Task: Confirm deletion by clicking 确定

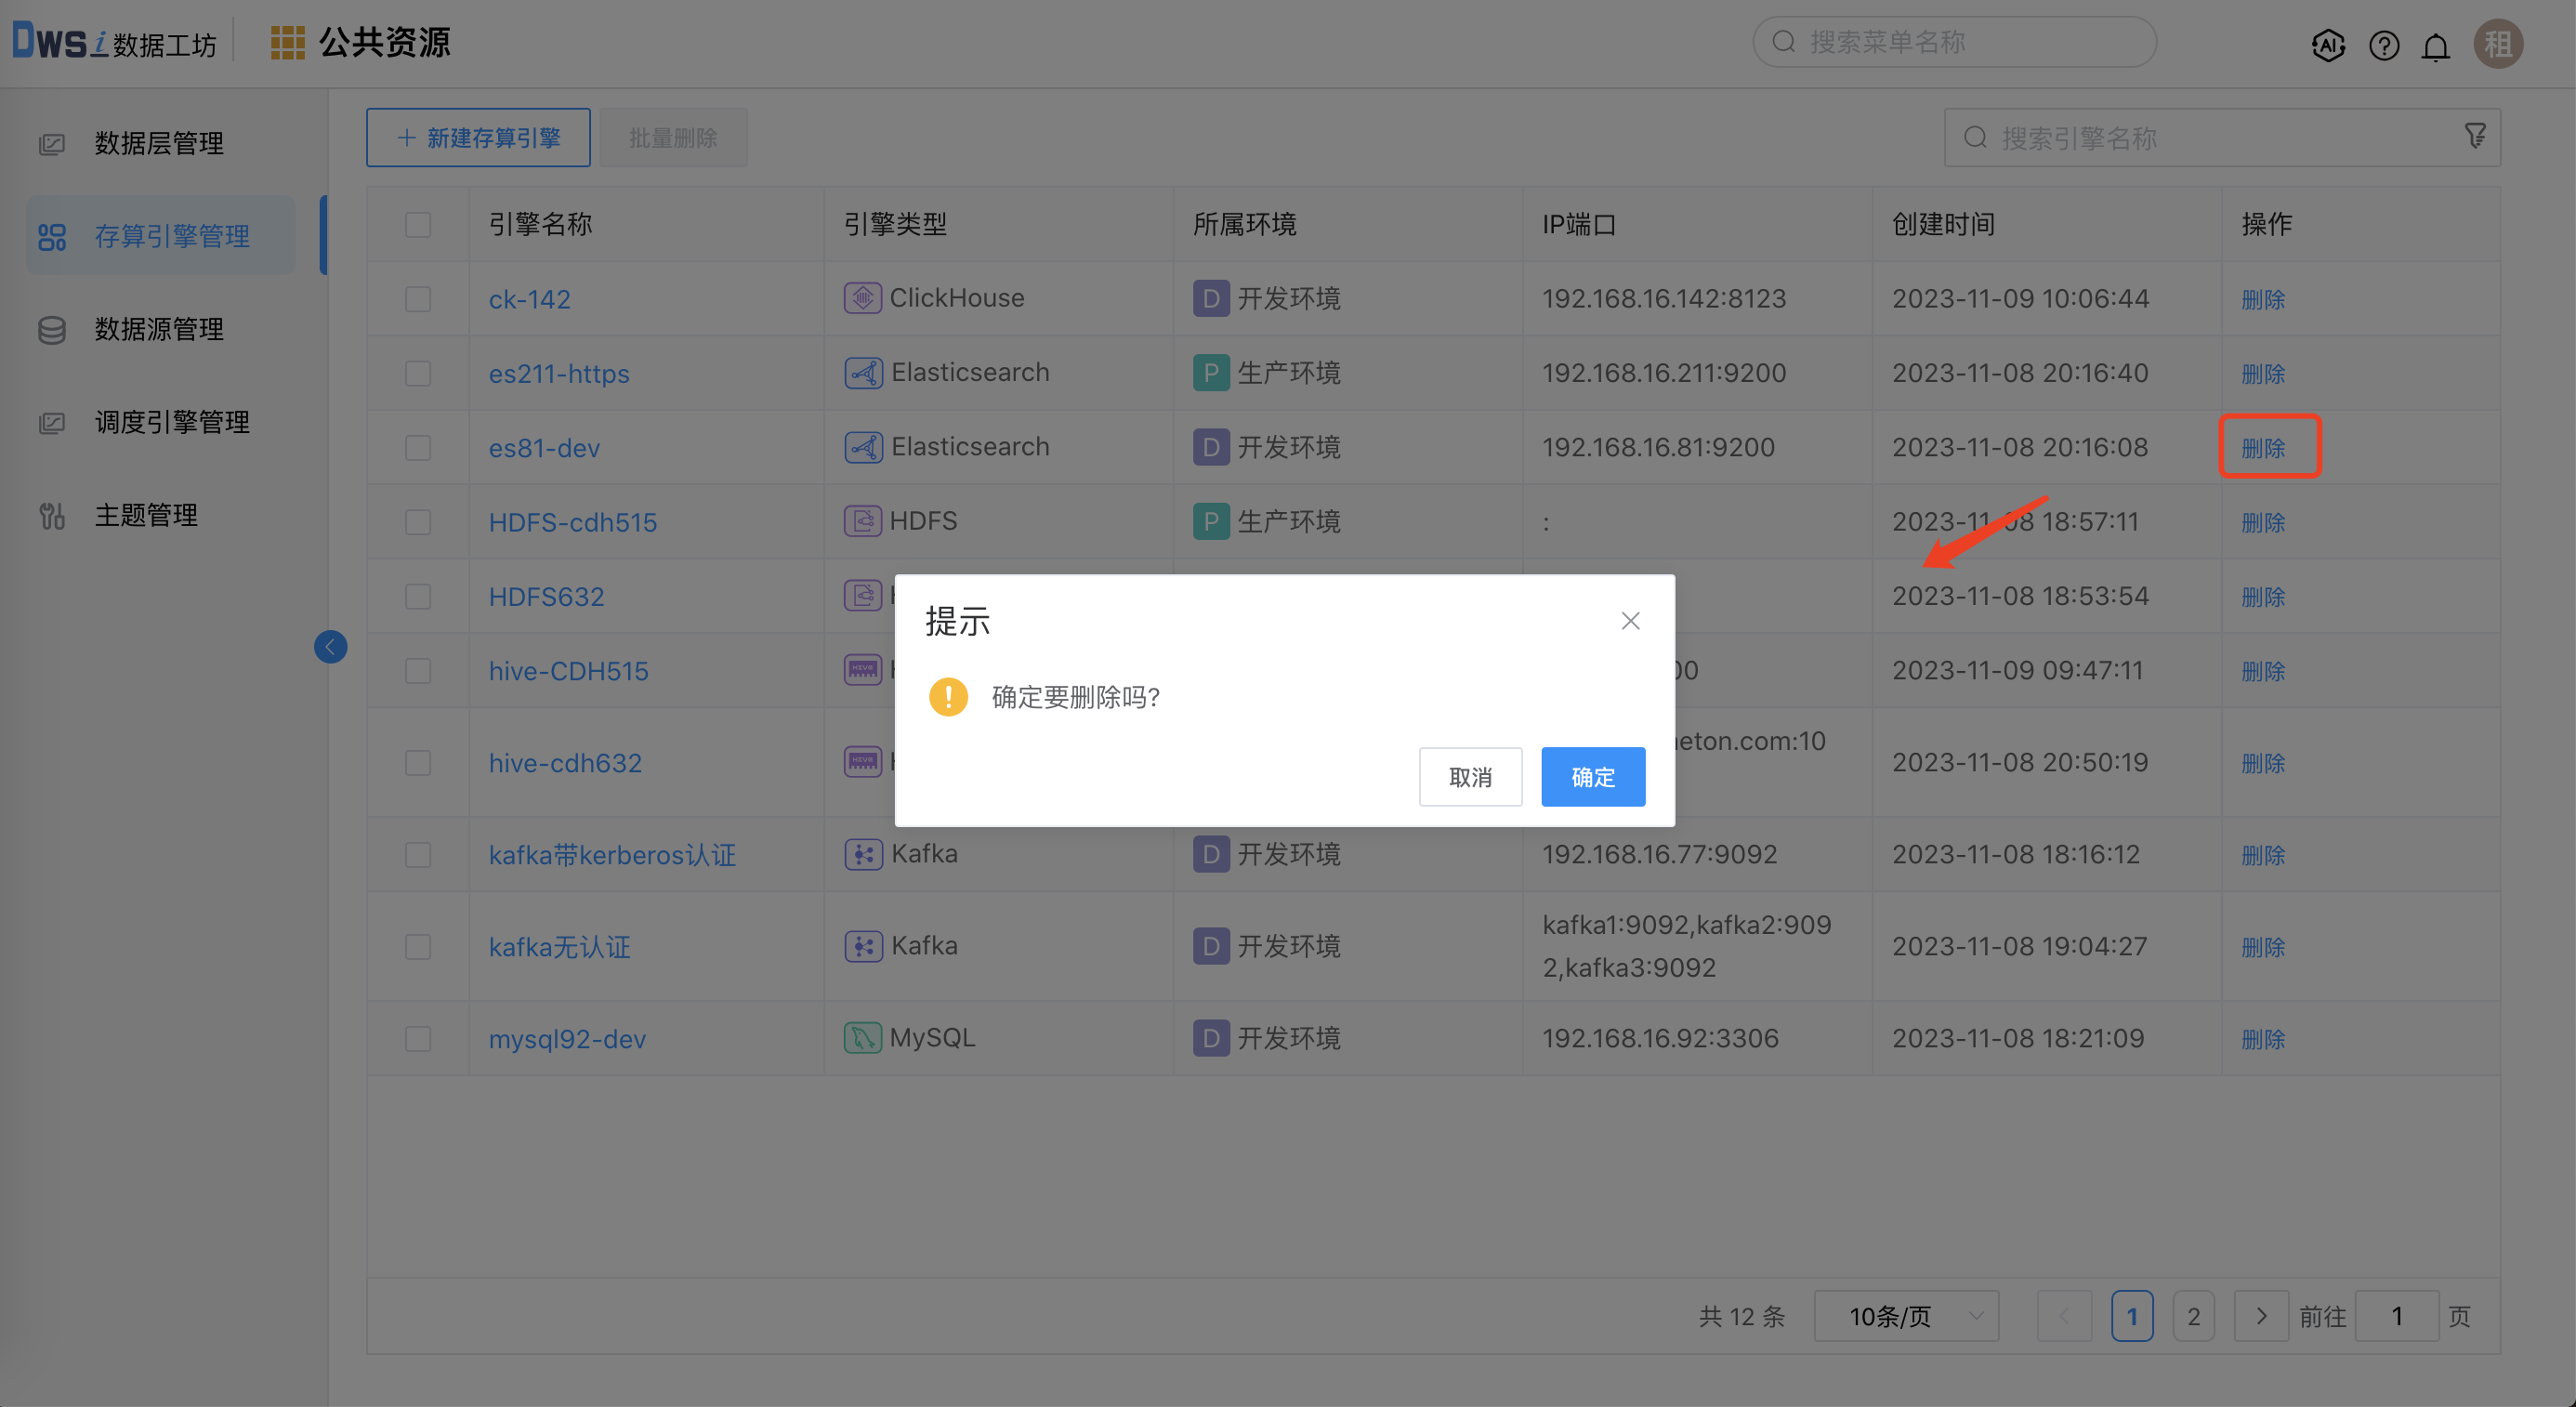Action: click(x=1592, y=776)
